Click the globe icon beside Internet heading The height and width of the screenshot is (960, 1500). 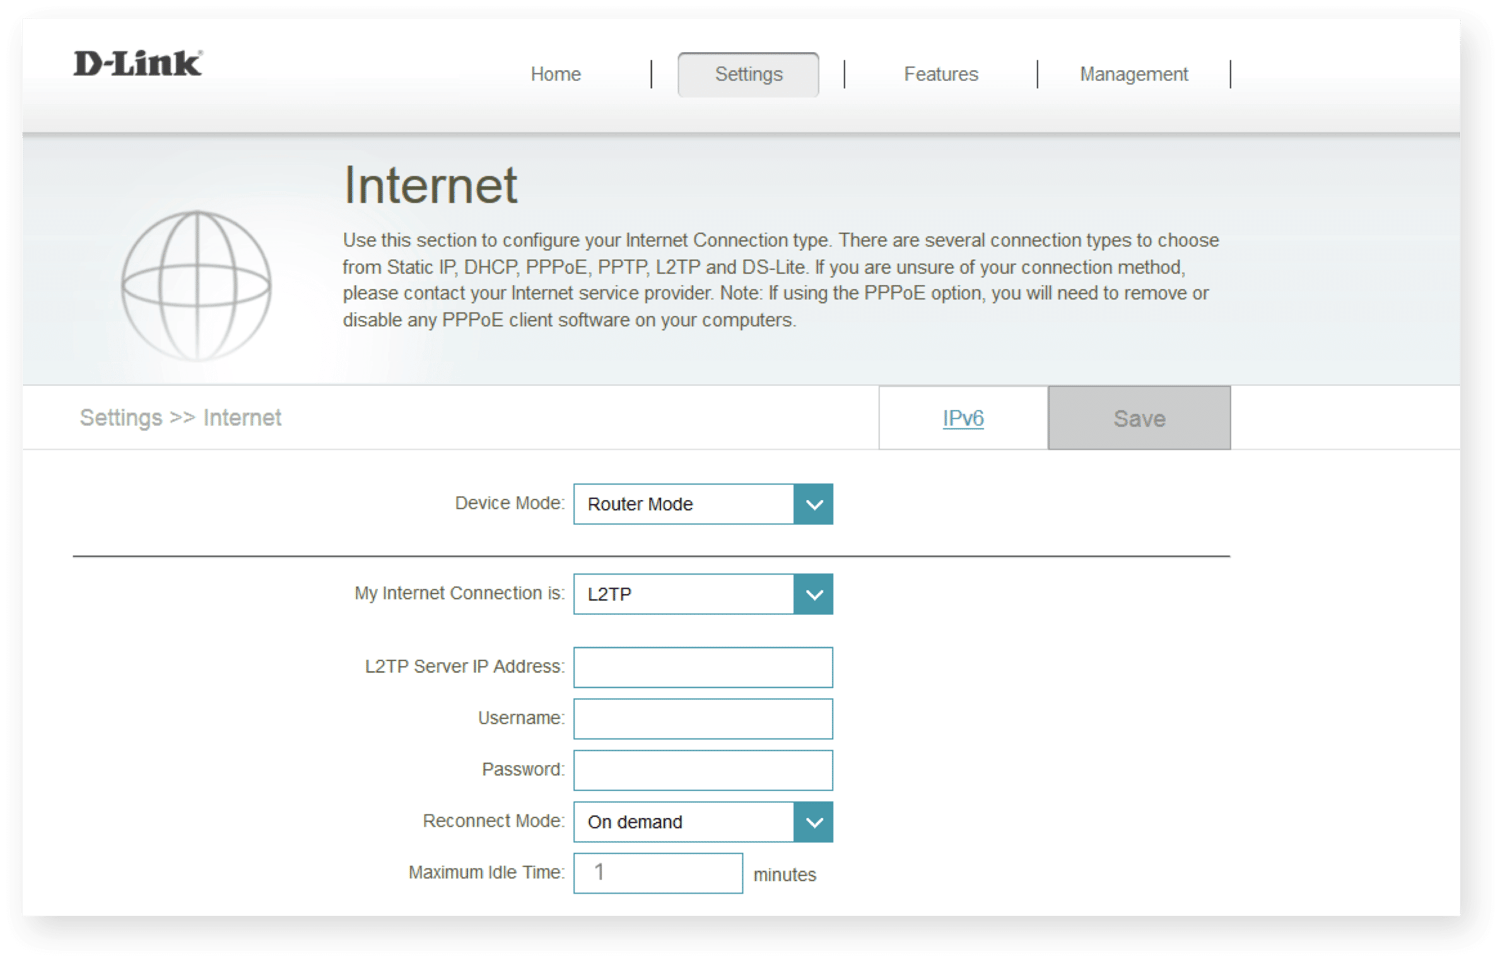pyautogui.click(x=196, y=286)
